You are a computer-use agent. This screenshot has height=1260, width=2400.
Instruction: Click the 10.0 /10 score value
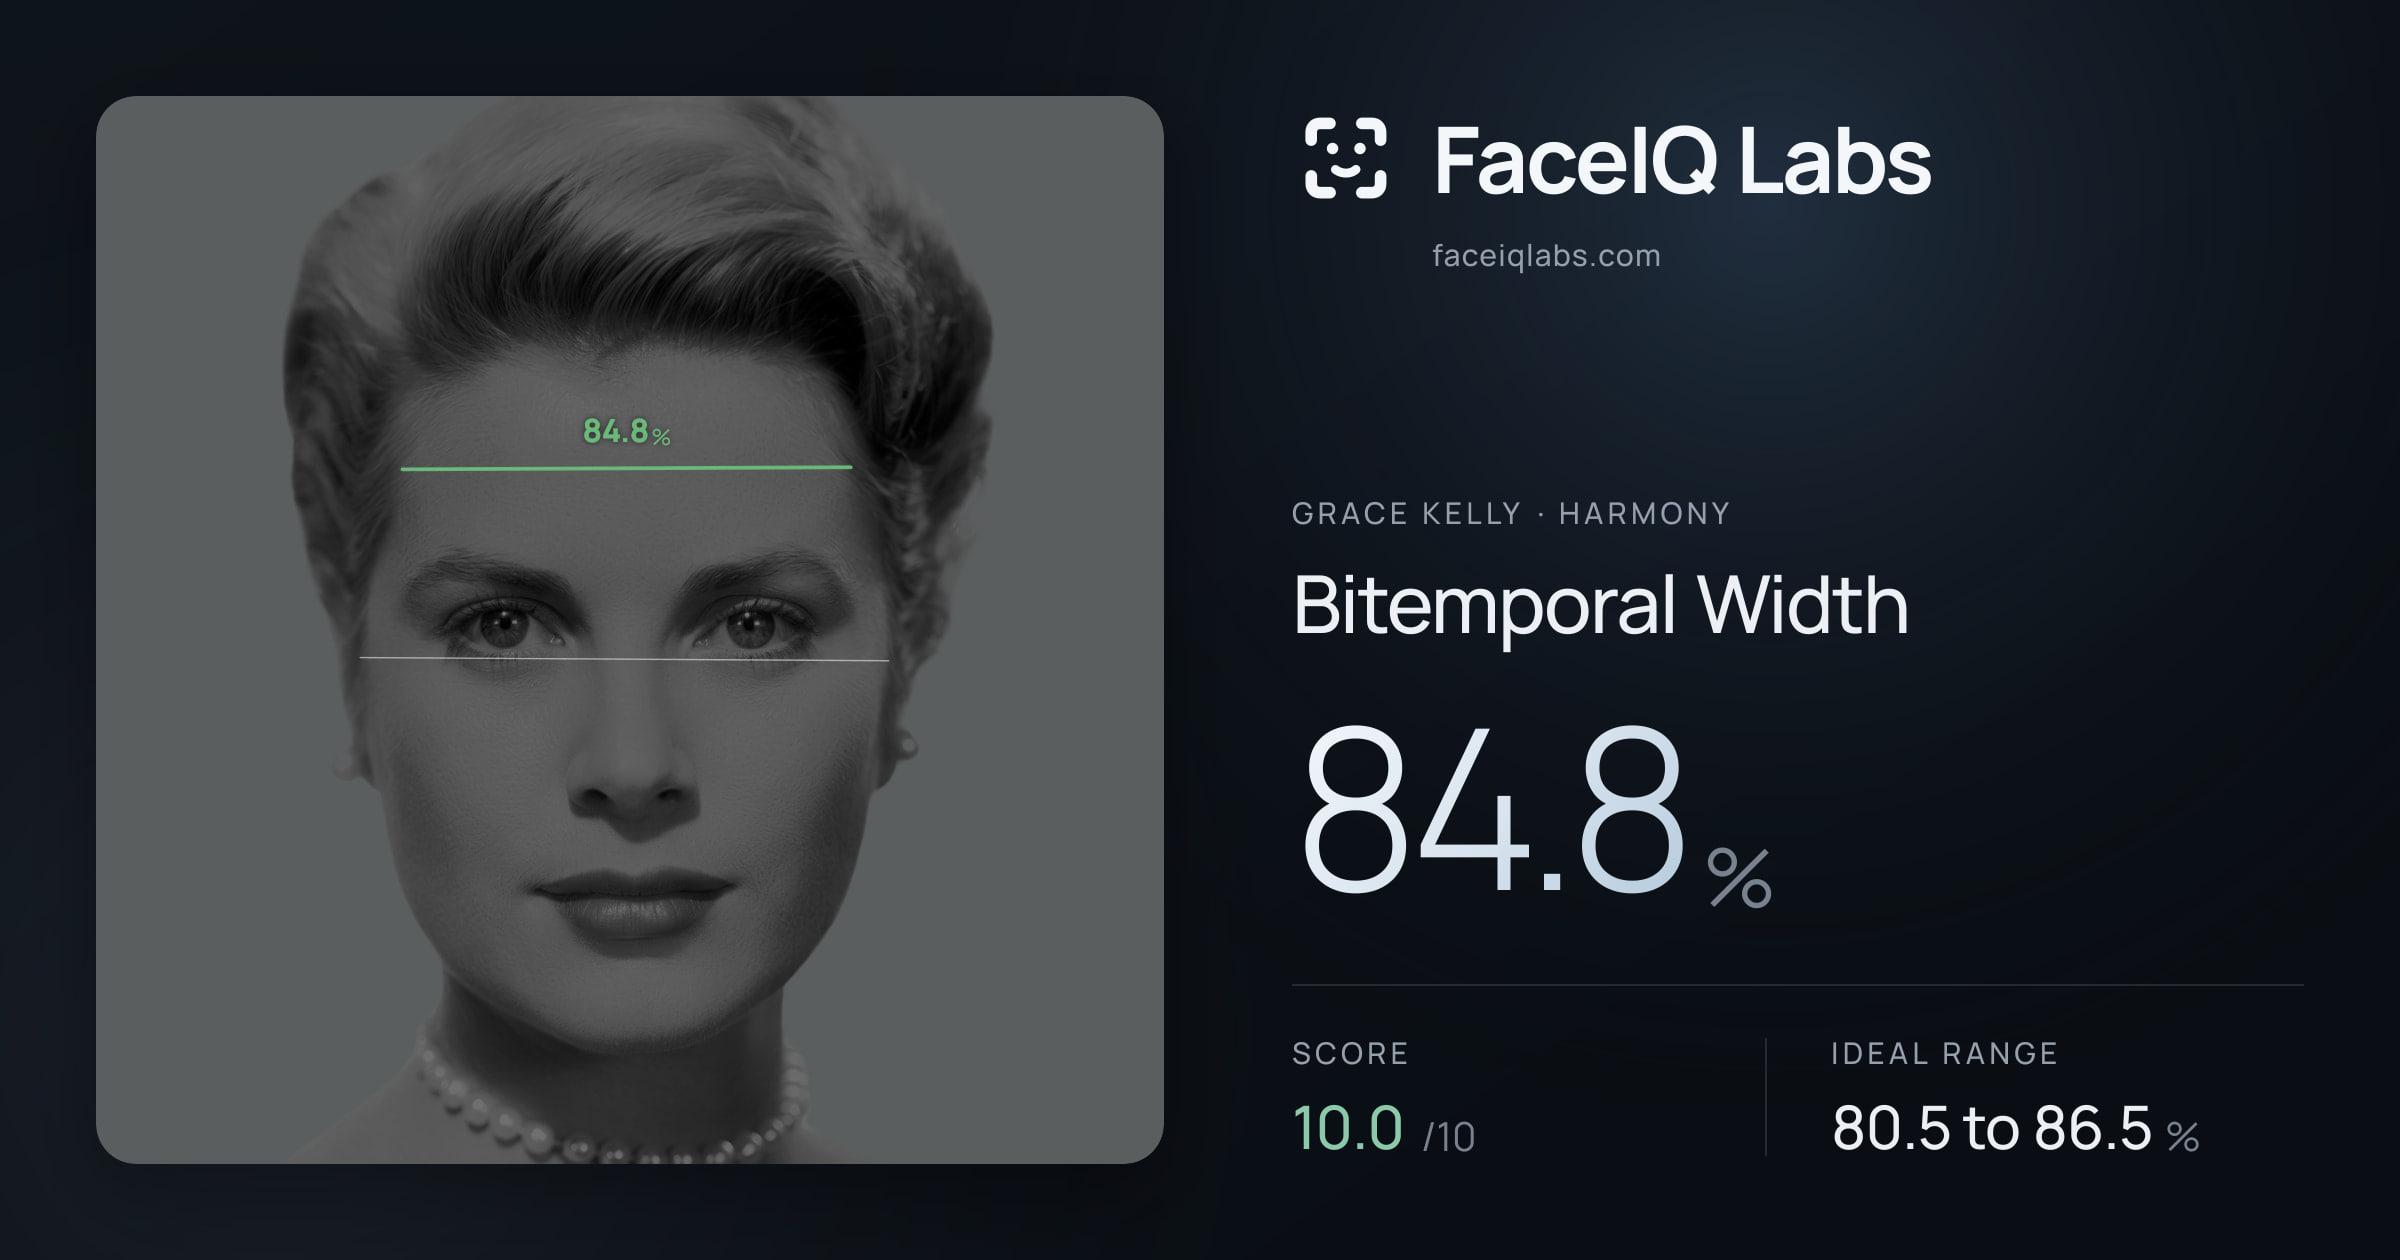click(1384, 1129)
